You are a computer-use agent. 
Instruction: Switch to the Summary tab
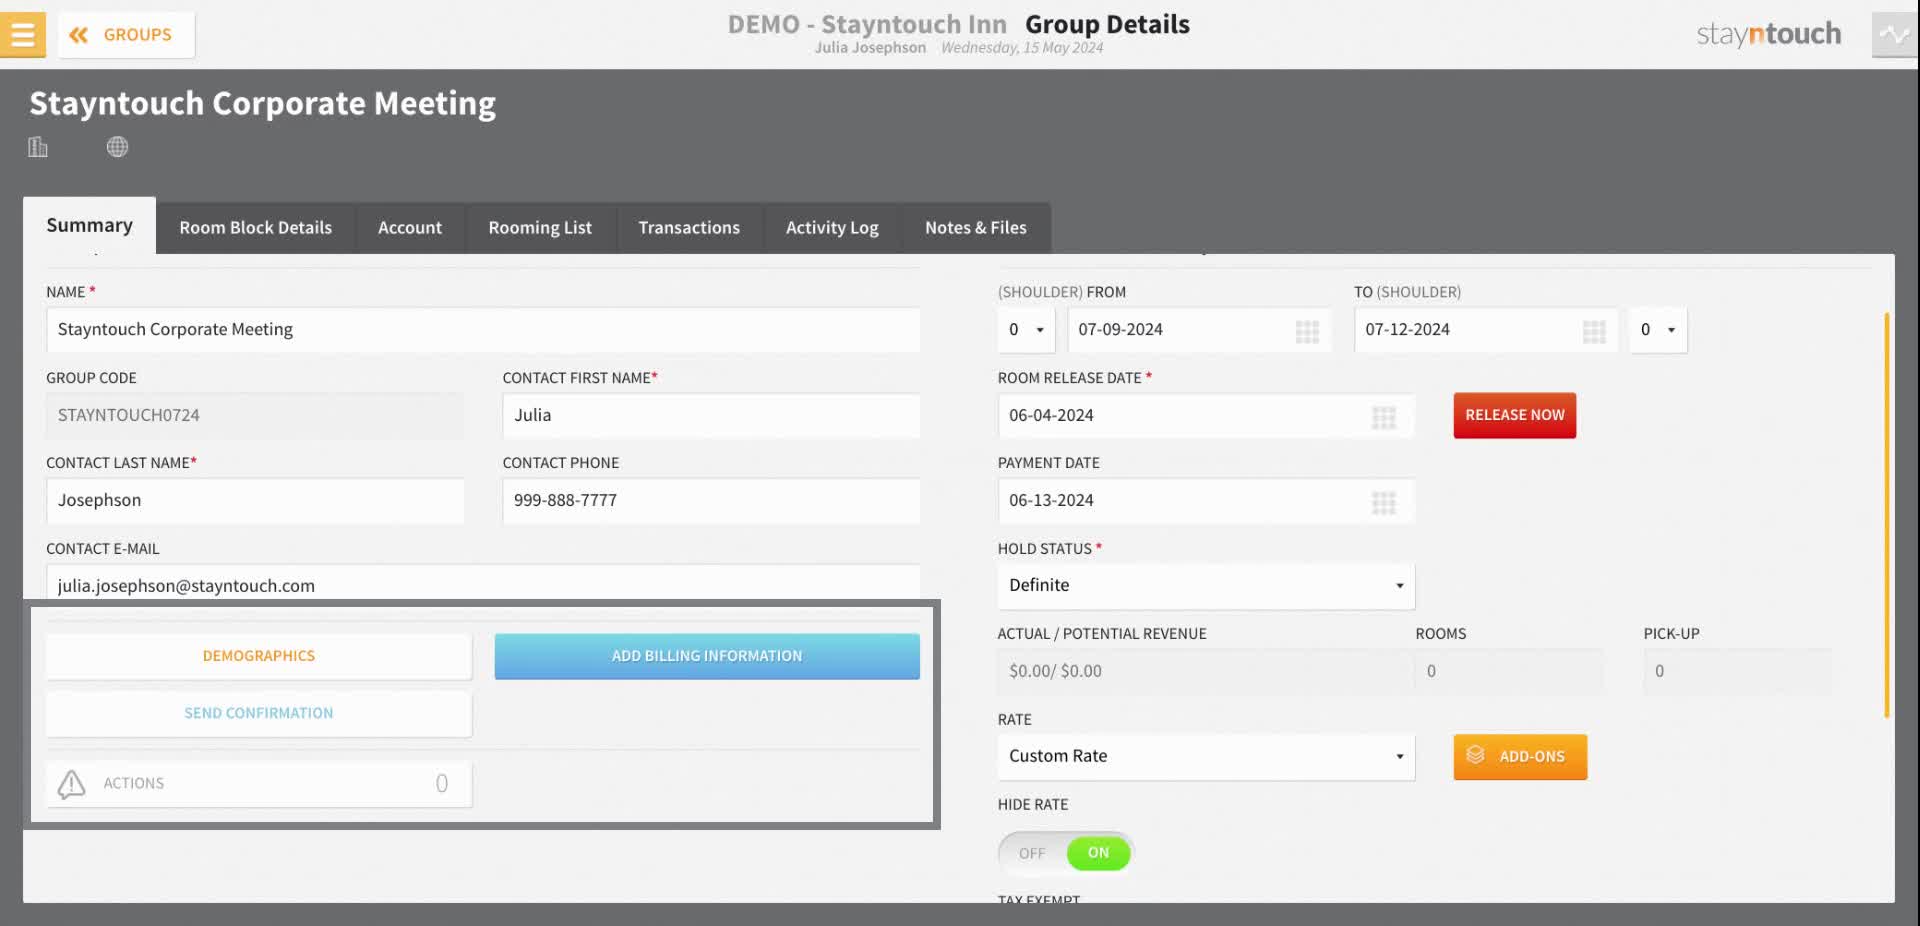89,226
